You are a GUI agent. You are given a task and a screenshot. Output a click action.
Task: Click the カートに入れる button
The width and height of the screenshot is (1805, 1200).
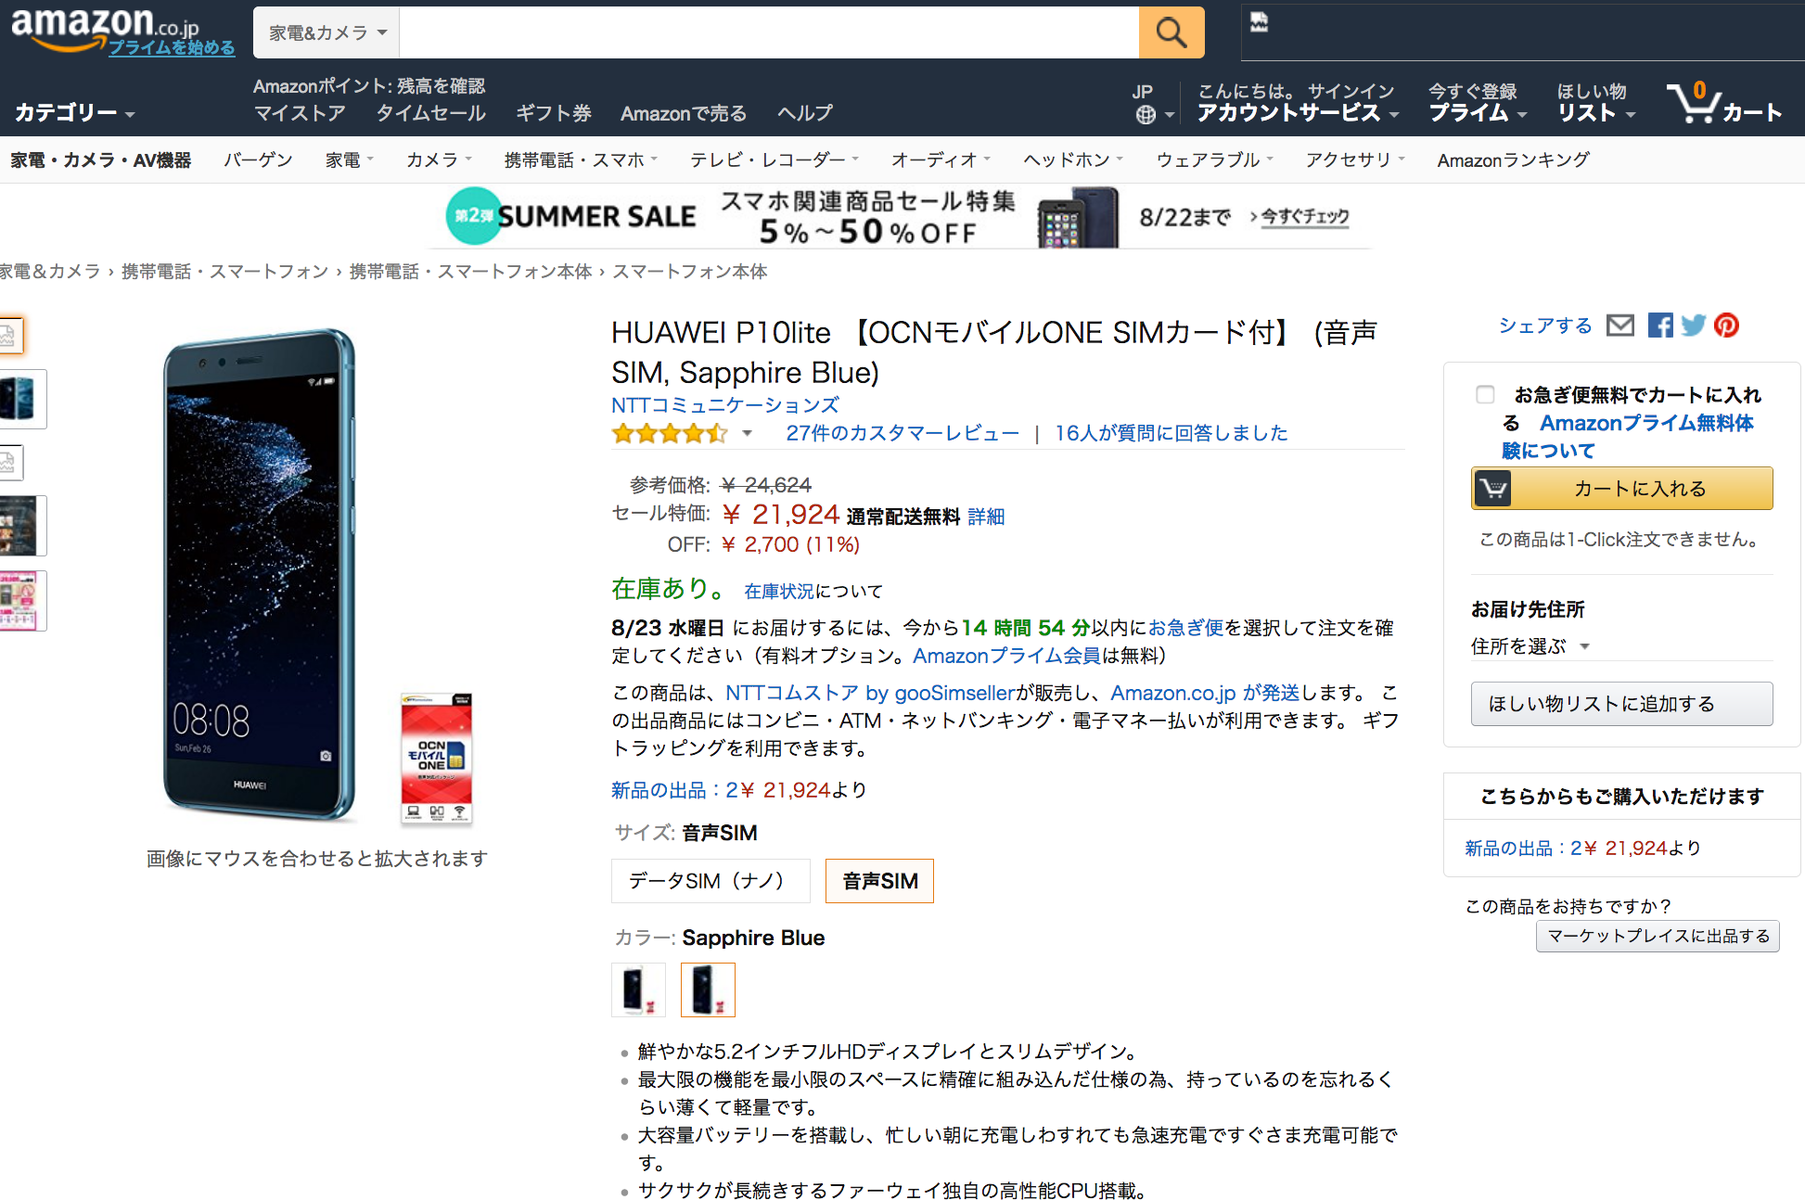tap(1621, 488)
